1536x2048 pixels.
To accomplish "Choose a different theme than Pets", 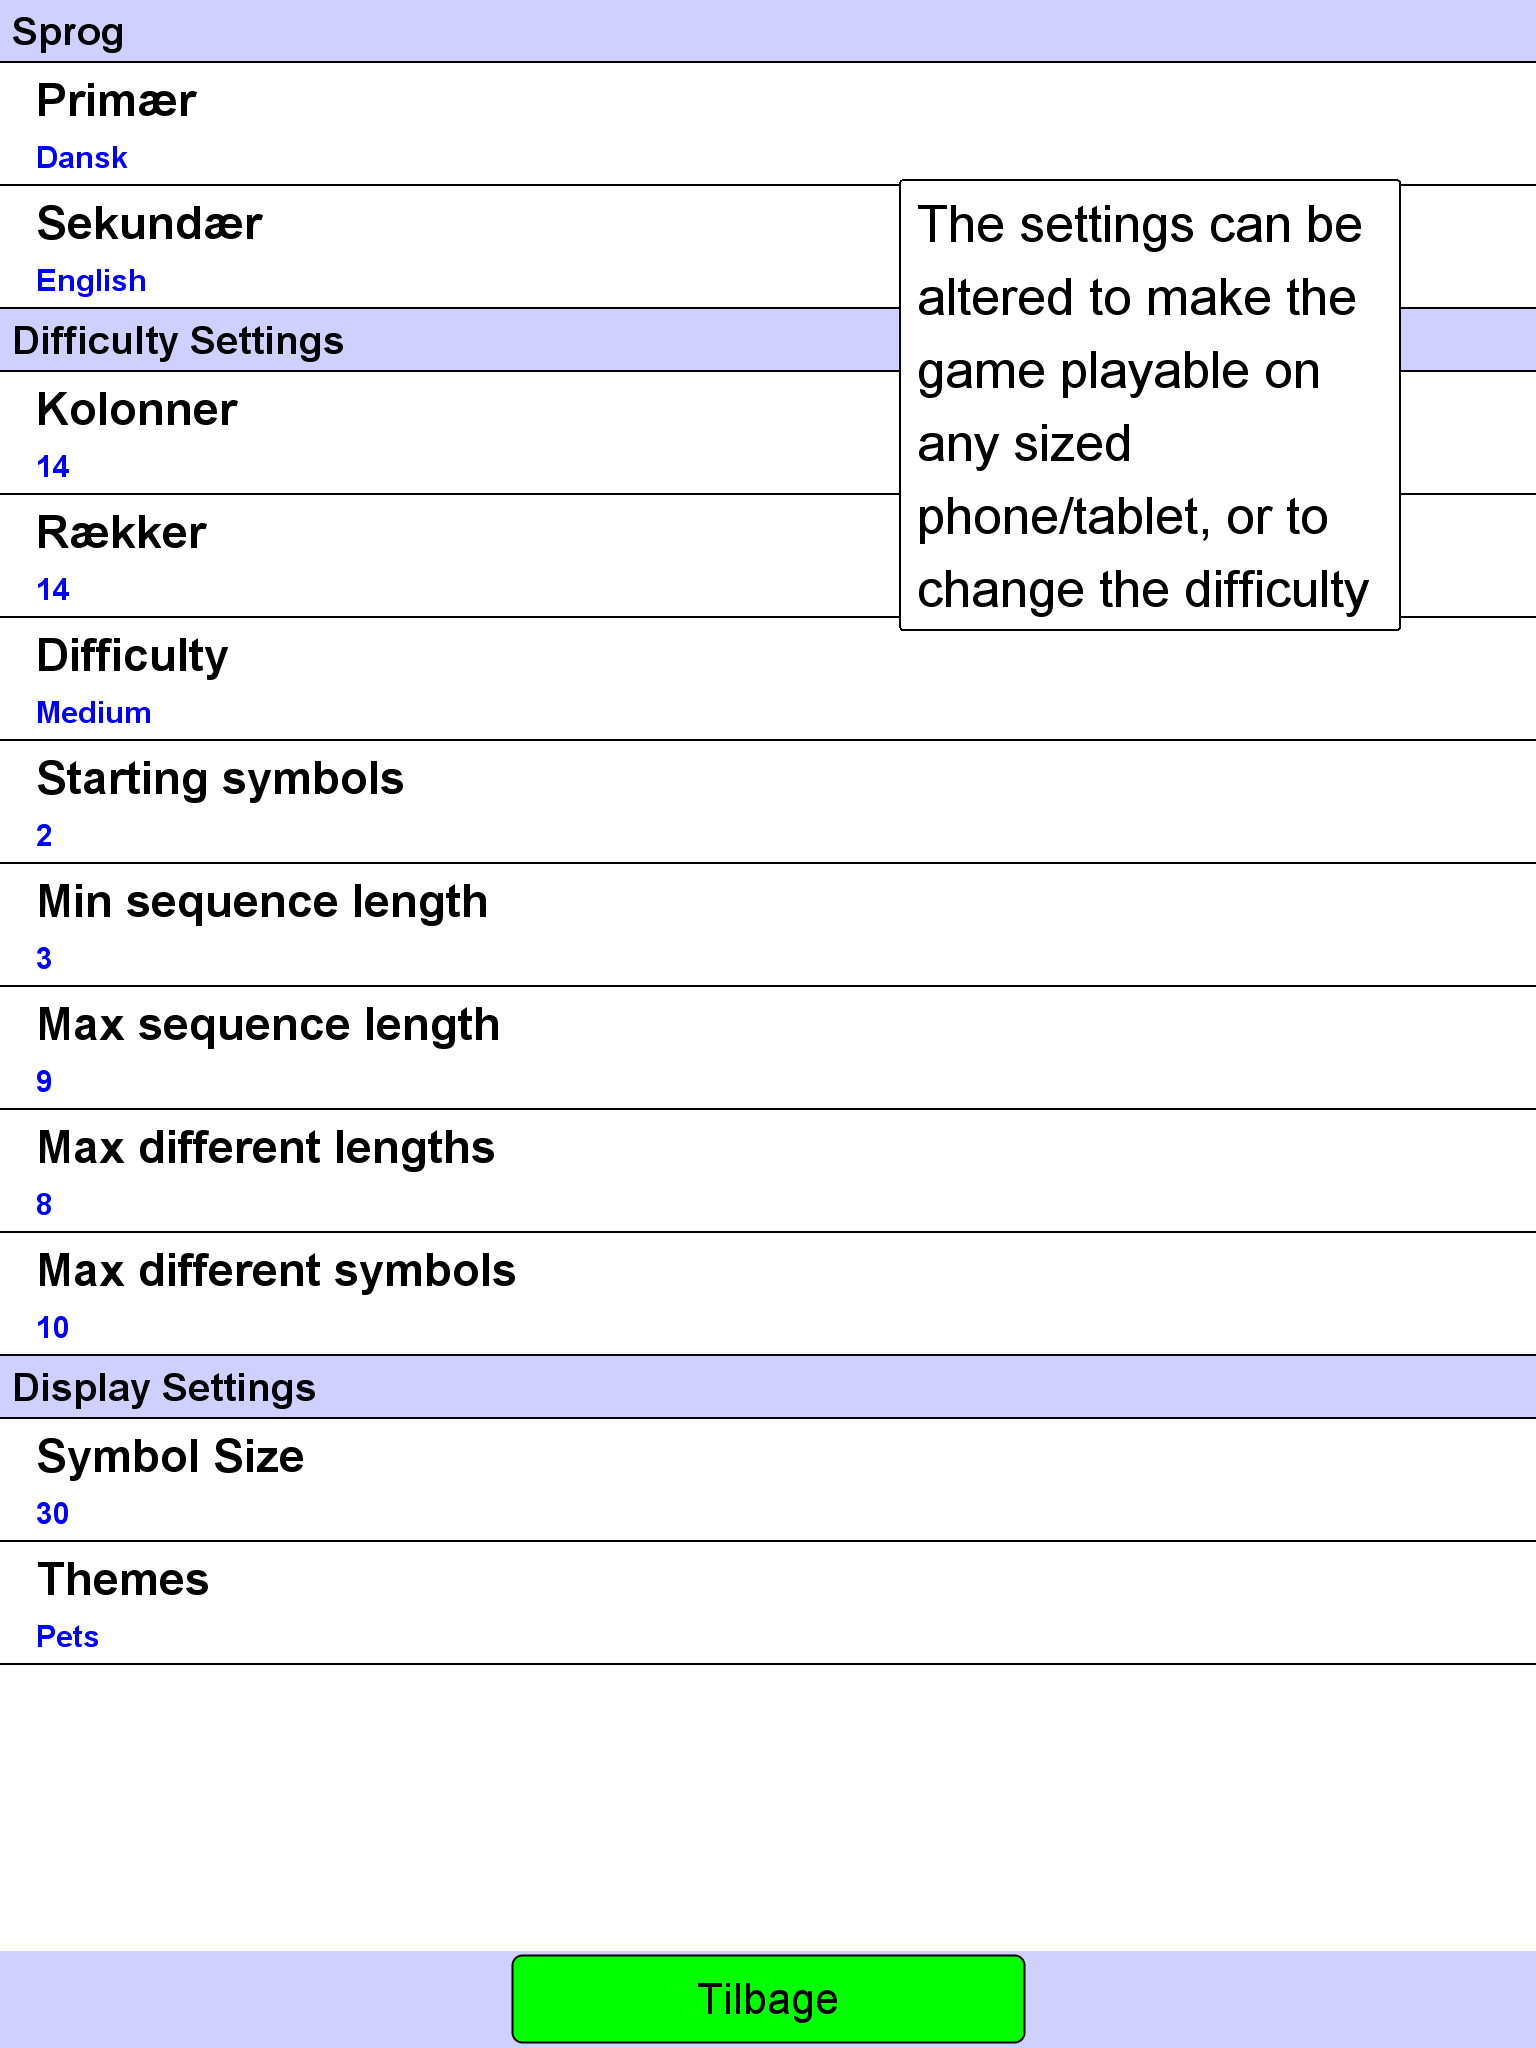I will pos(768,1603).
